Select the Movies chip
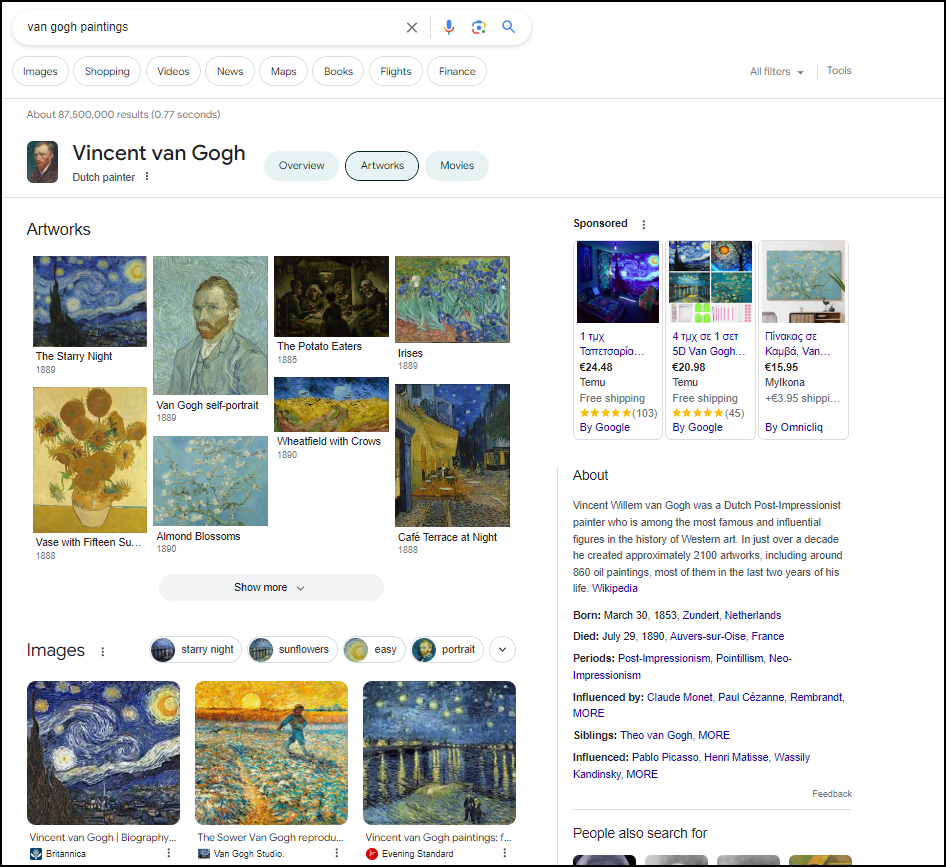 click(457, 166)
